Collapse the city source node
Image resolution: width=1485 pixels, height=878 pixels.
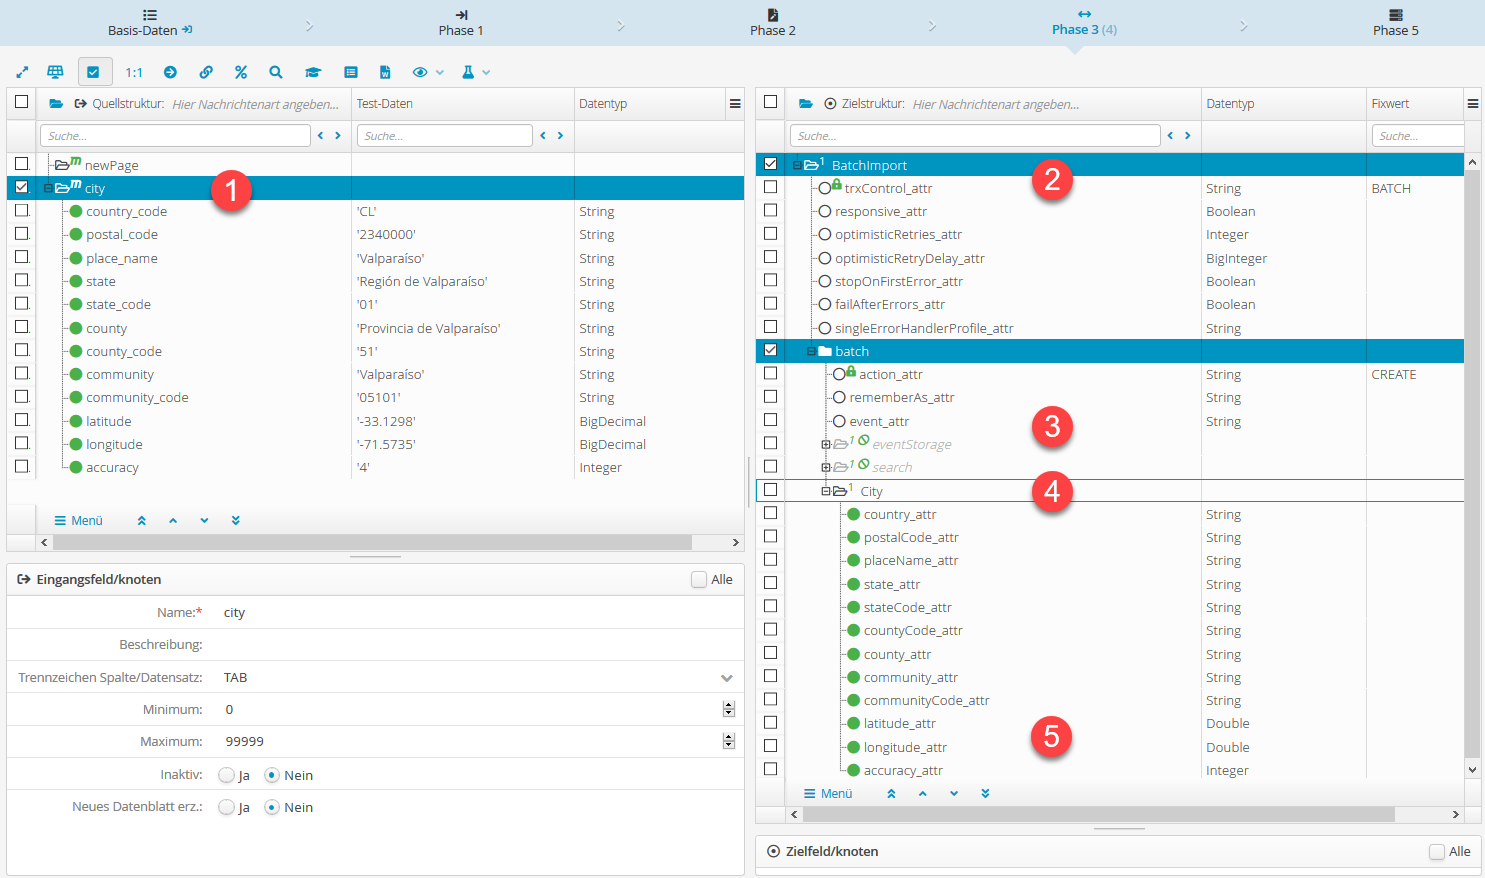click(48, 188)
